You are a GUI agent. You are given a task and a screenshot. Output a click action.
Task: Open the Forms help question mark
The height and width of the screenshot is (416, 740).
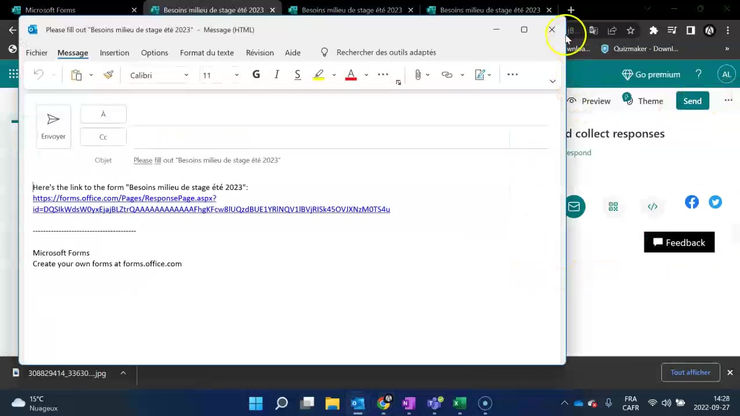point(698,74)
